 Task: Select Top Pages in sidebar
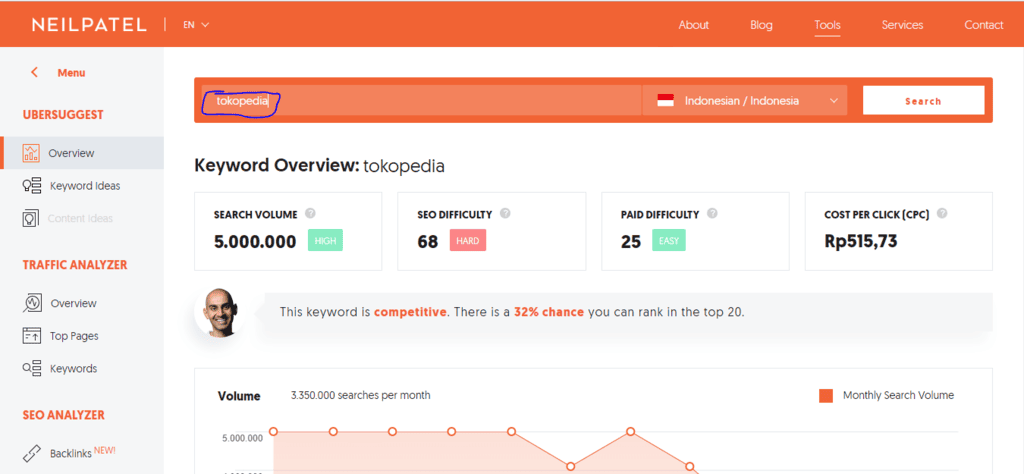coord(74,336)
